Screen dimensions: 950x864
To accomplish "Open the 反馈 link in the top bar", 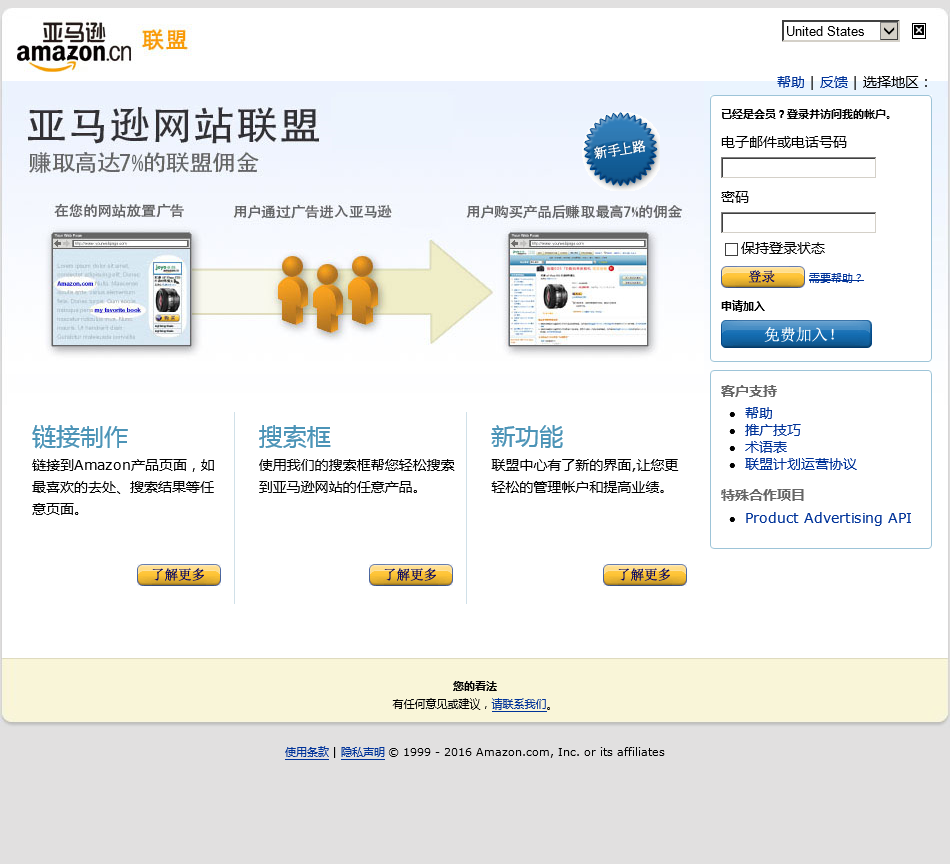I will click(834, 82).
